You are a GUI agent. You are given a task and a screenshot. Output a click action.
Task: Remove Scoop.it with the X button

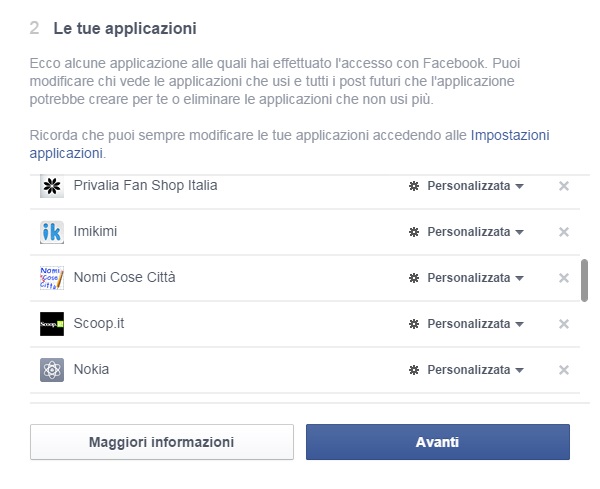[x=564, y=324]
